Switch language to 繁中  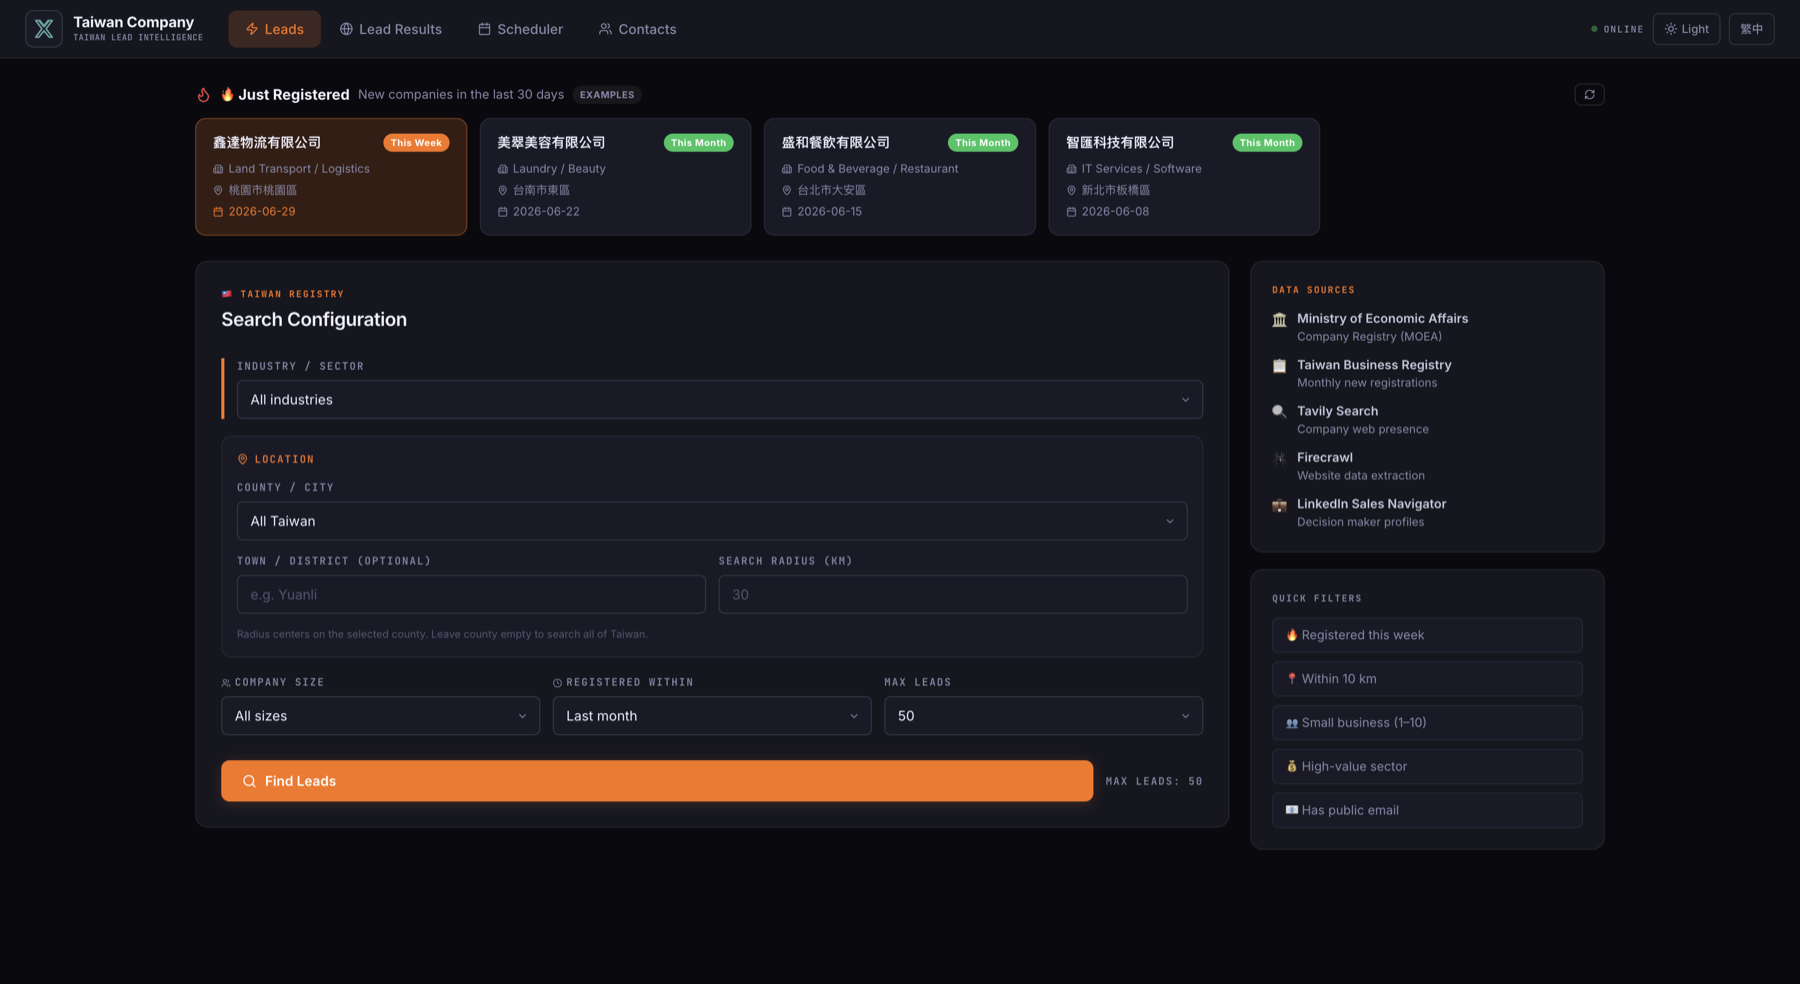[x=1751, y=29]
